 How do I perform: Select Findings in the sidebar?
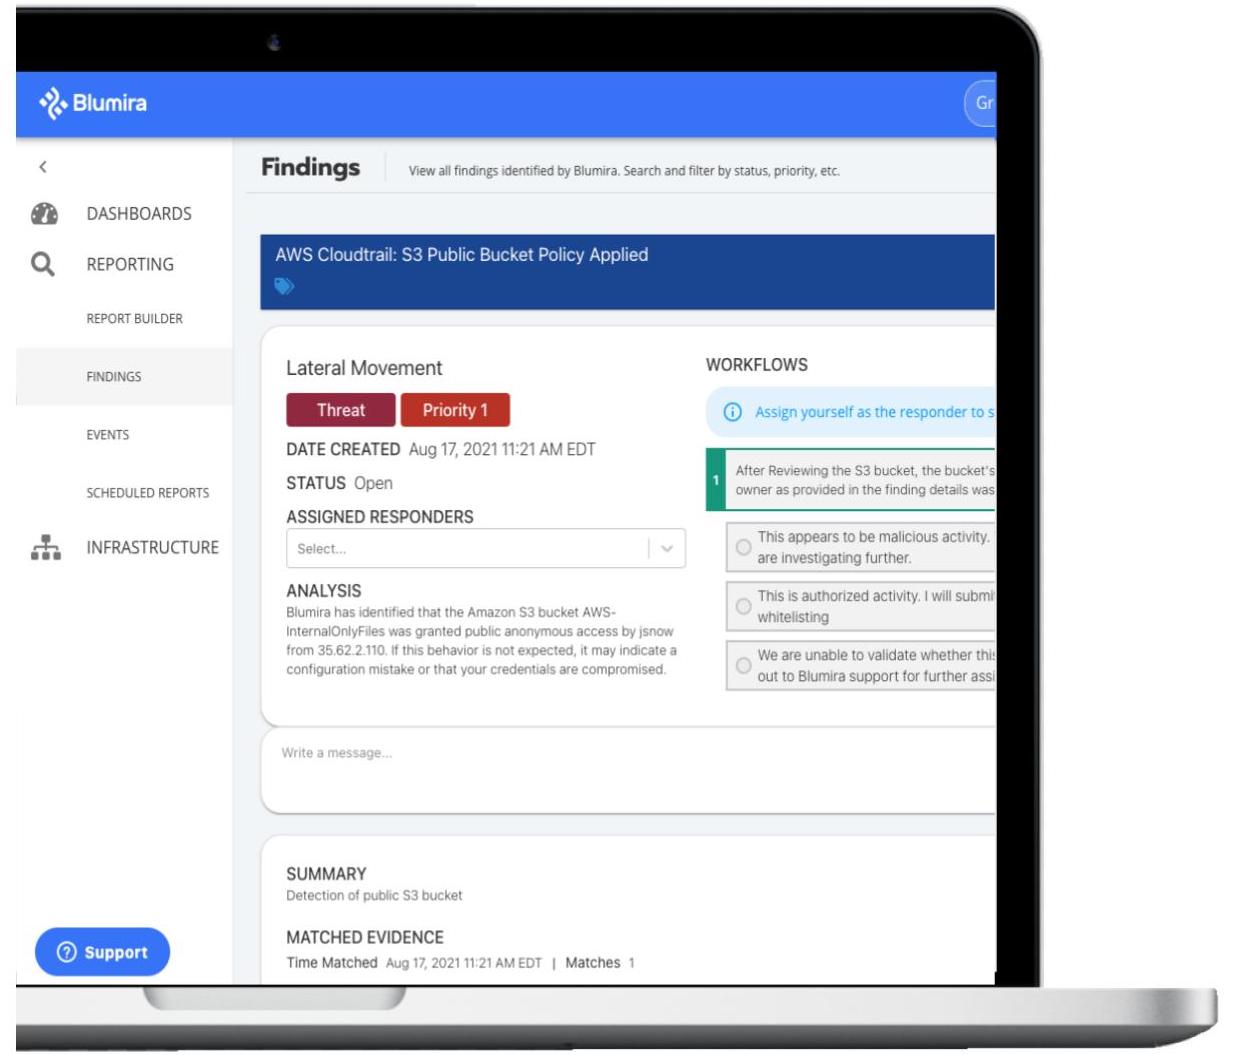pos(124,377)
